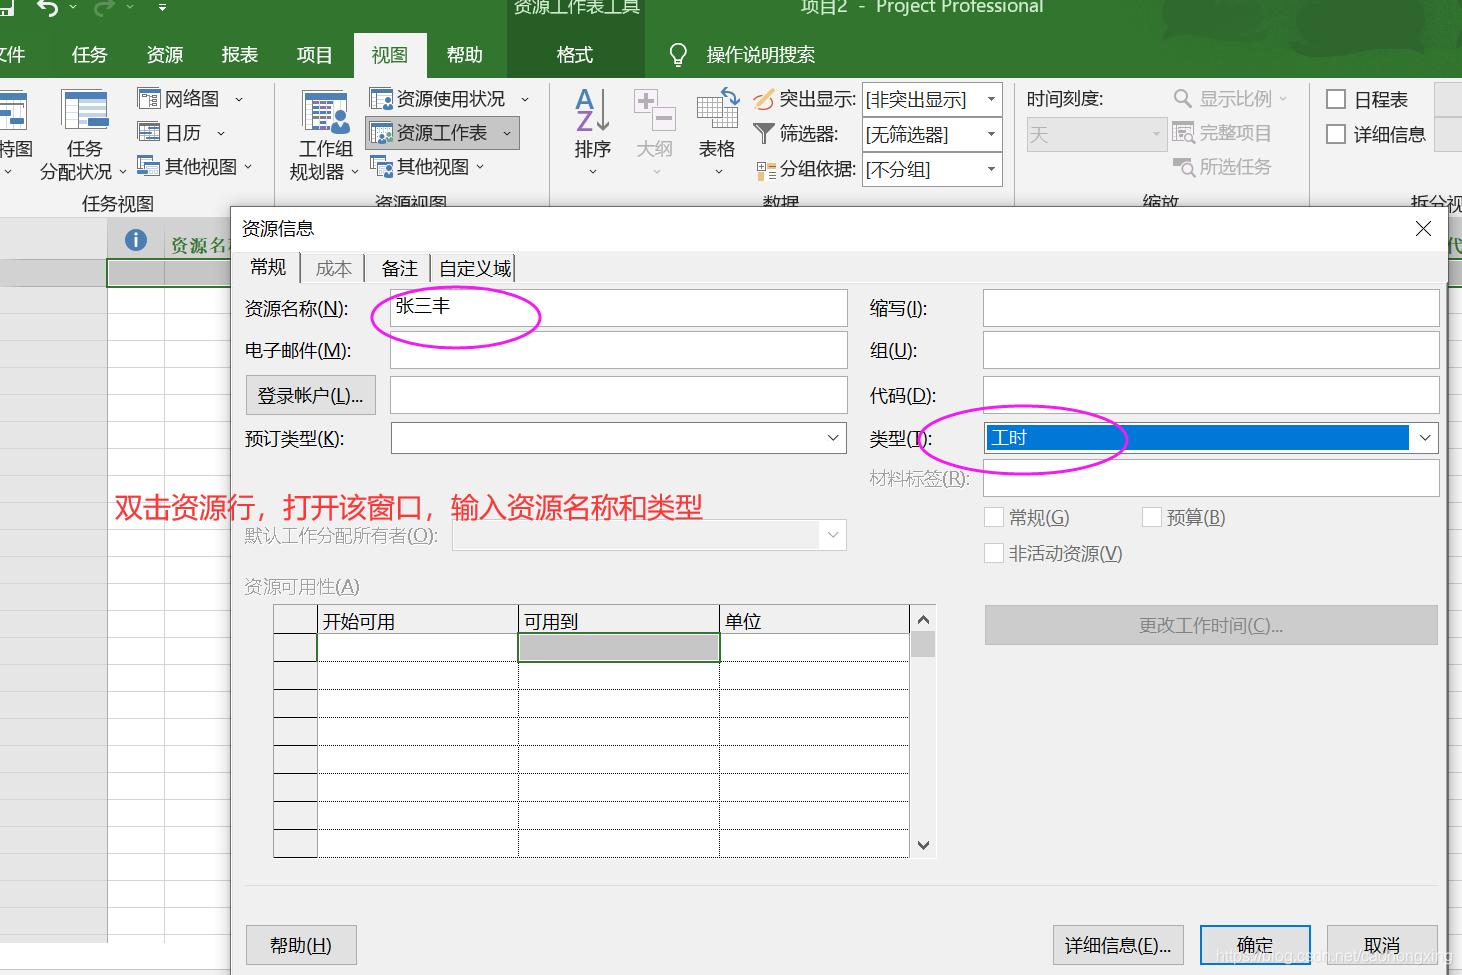This screenshot has width=1462, height=975.
Task: Enable the 详细信息 checkbox
Action: (1336, 134)
